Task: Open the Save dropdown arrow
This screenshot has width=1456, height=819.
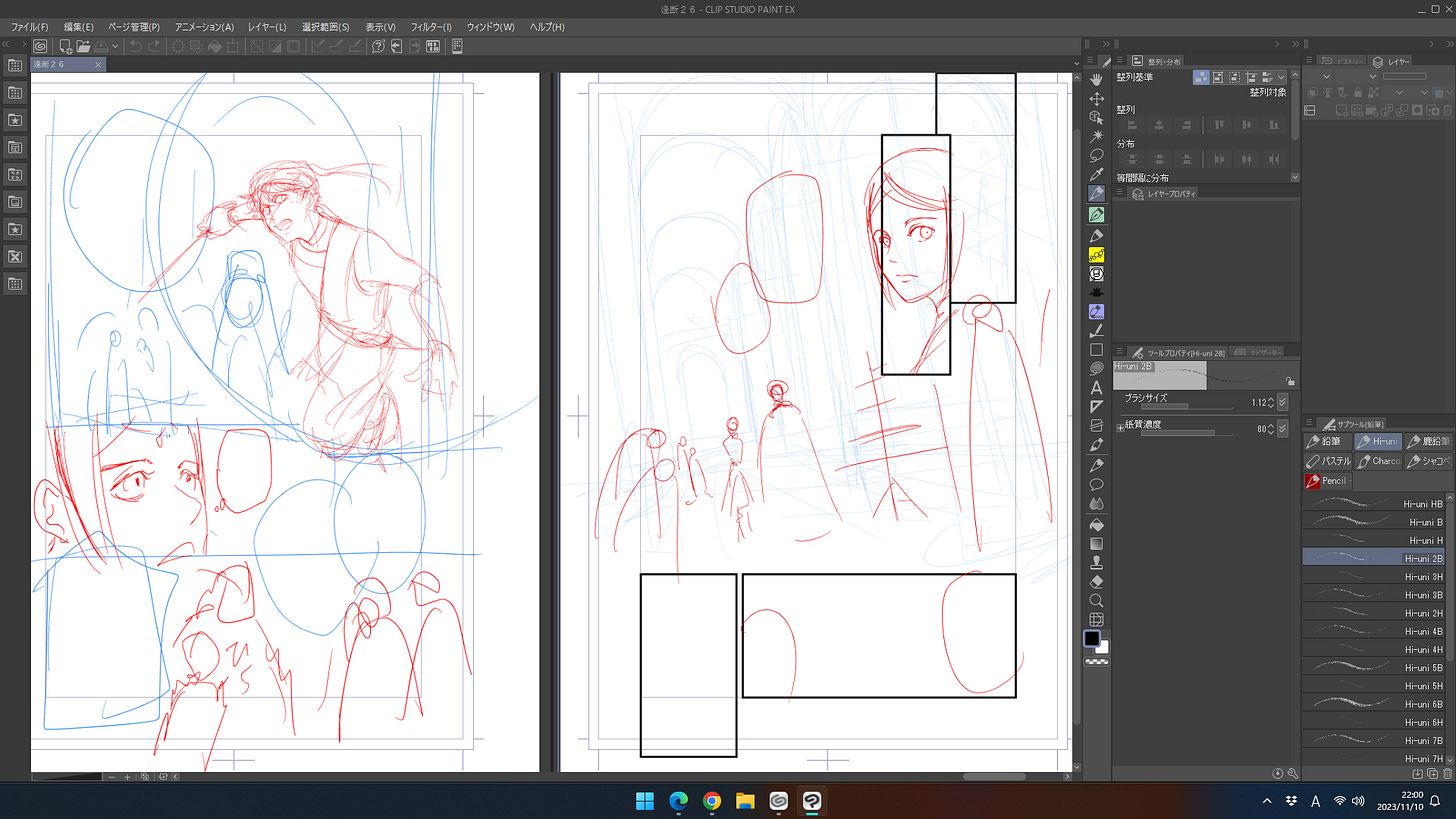Action: point(116,46)
